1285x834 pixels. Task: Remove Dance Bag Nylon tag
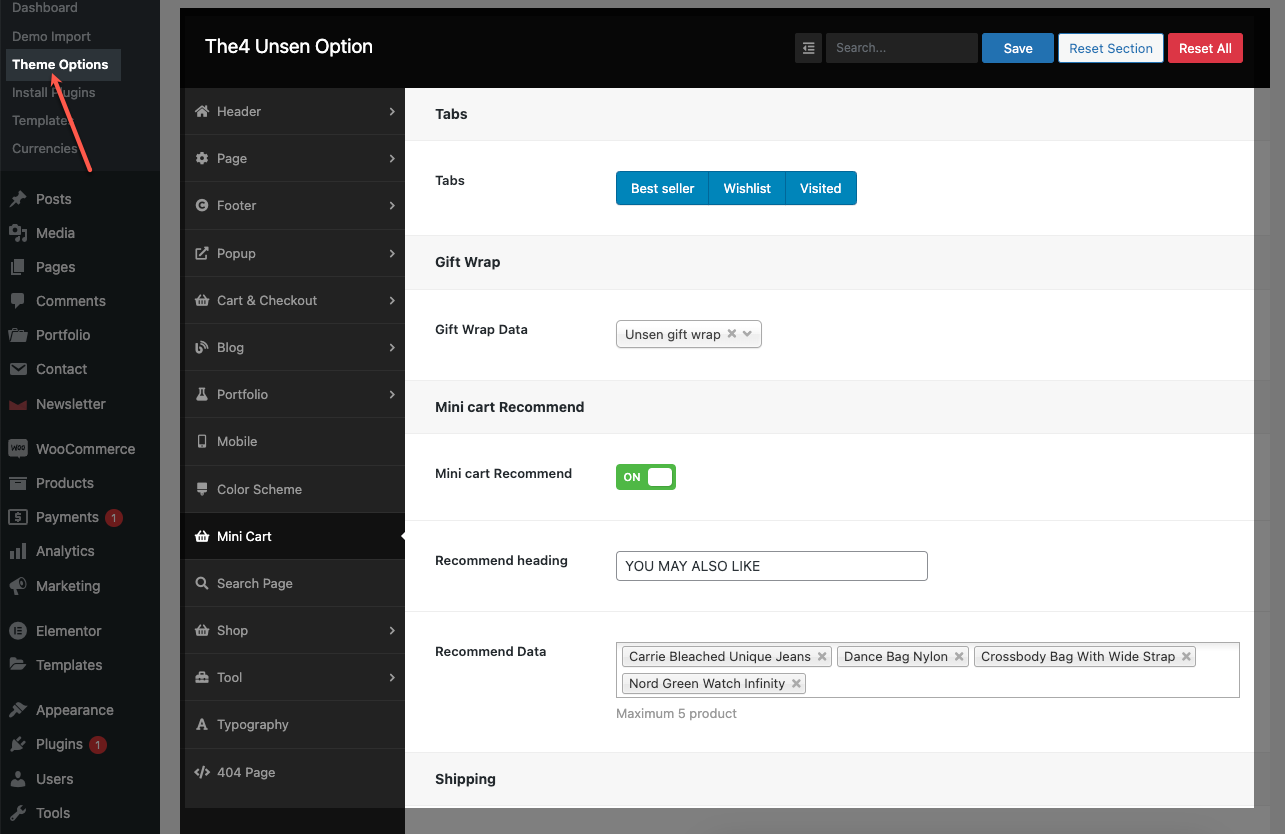[959, 657]
